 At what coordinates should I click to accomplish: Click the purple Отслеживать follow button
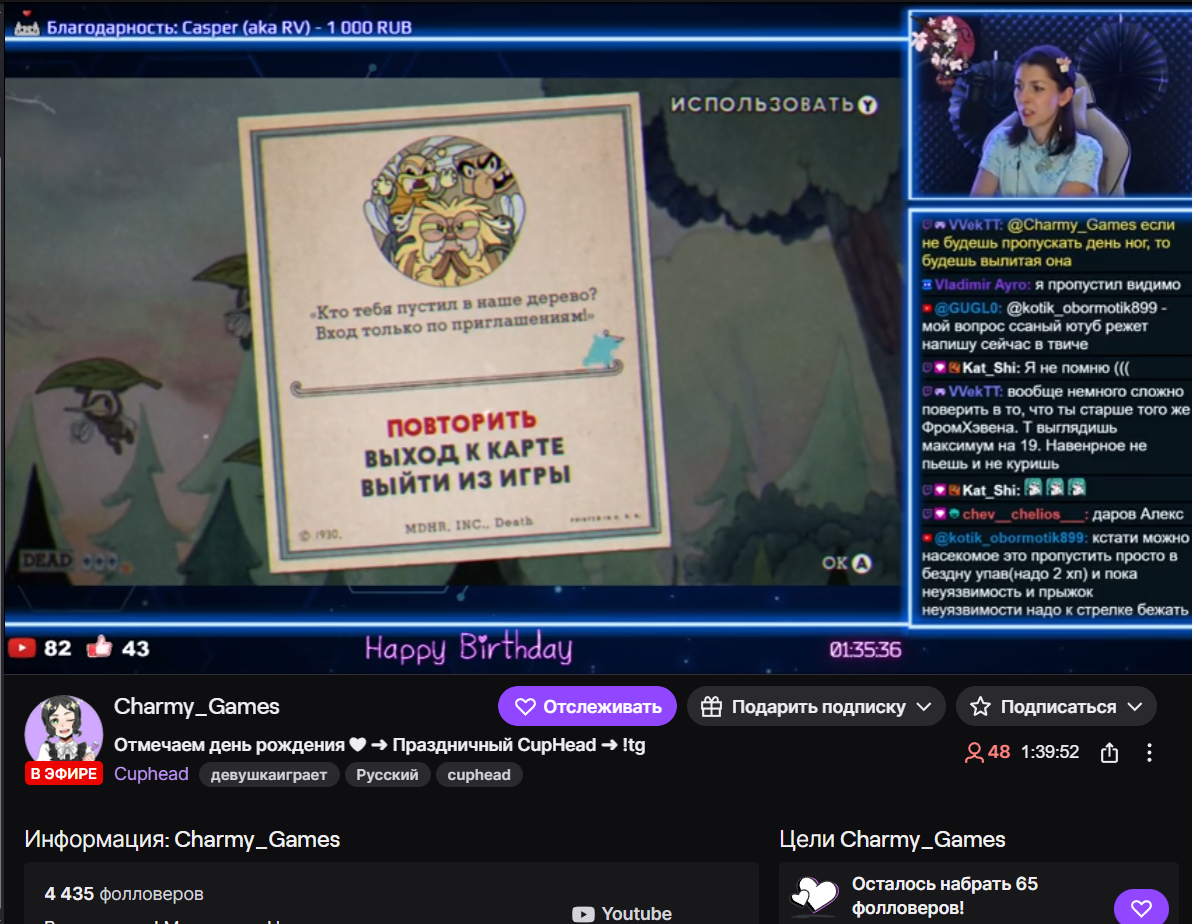587,706
